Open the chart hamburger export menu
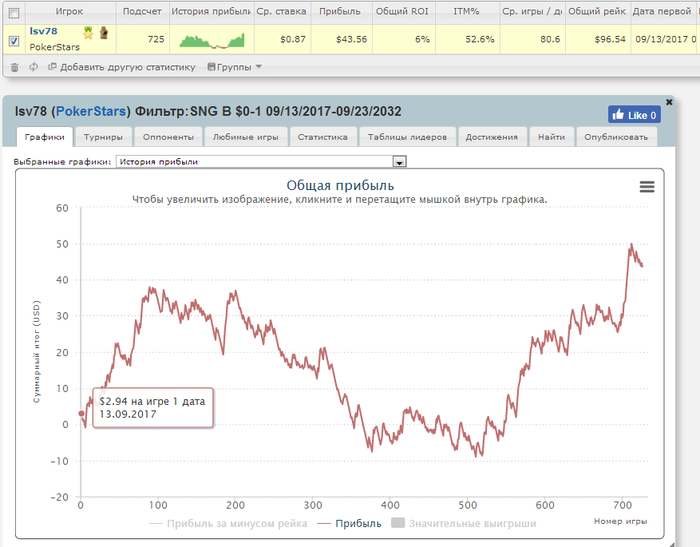This screenshot has width=700, height=547. tap(647, 187)
